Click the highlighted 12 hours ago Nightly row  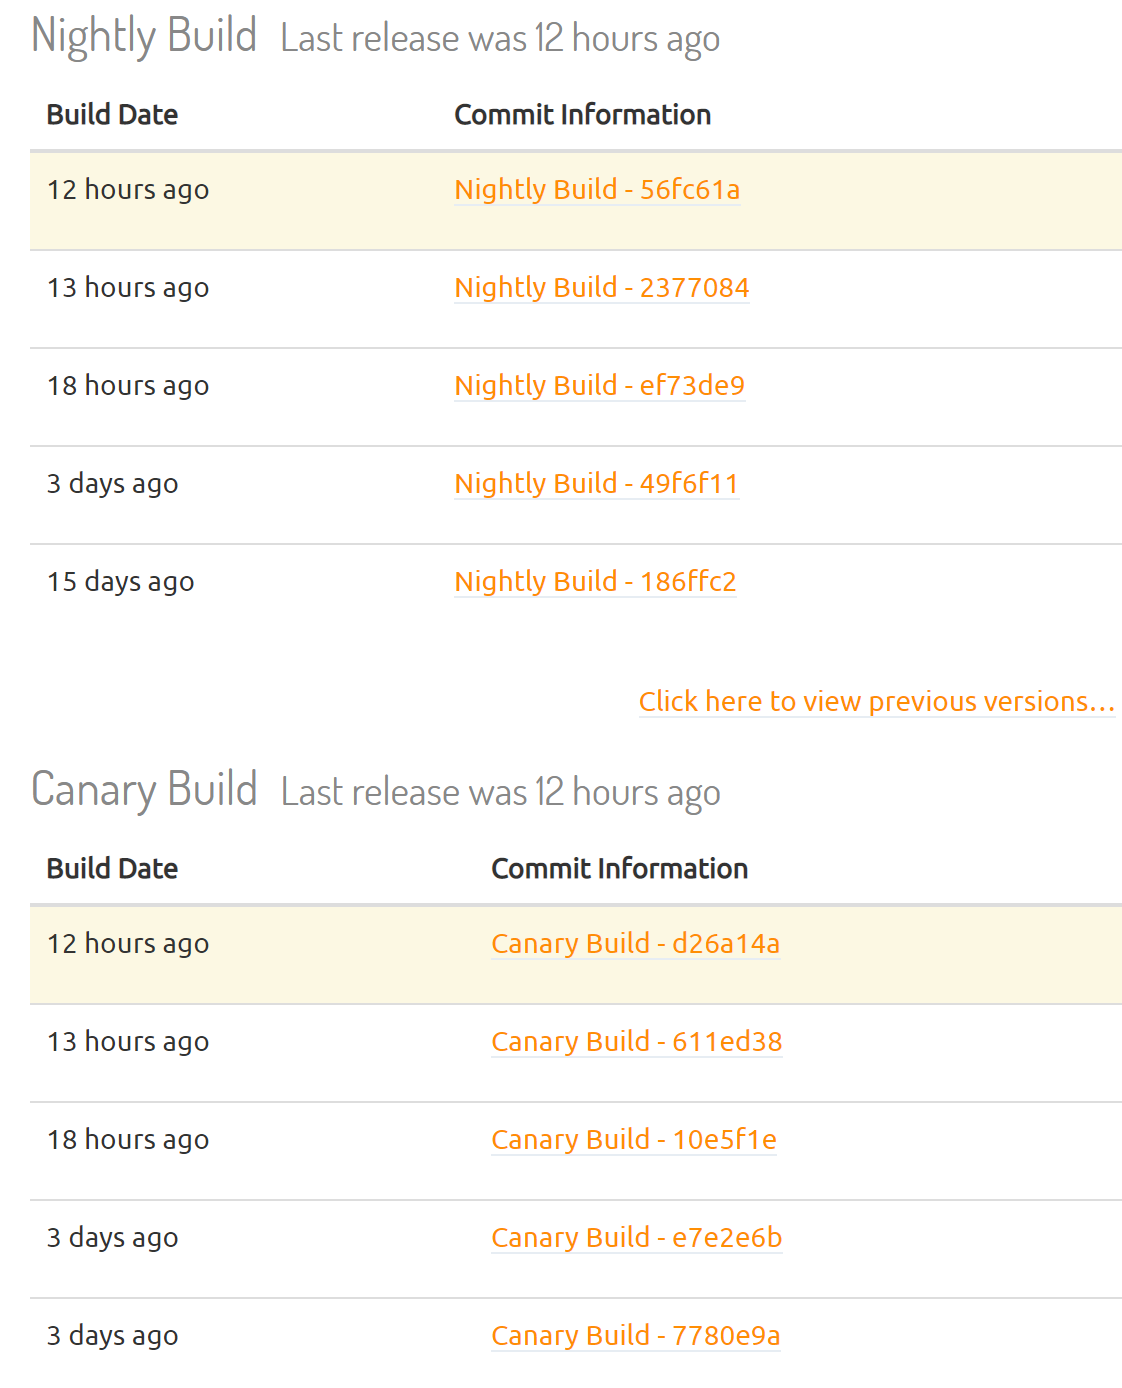point(576,200)
